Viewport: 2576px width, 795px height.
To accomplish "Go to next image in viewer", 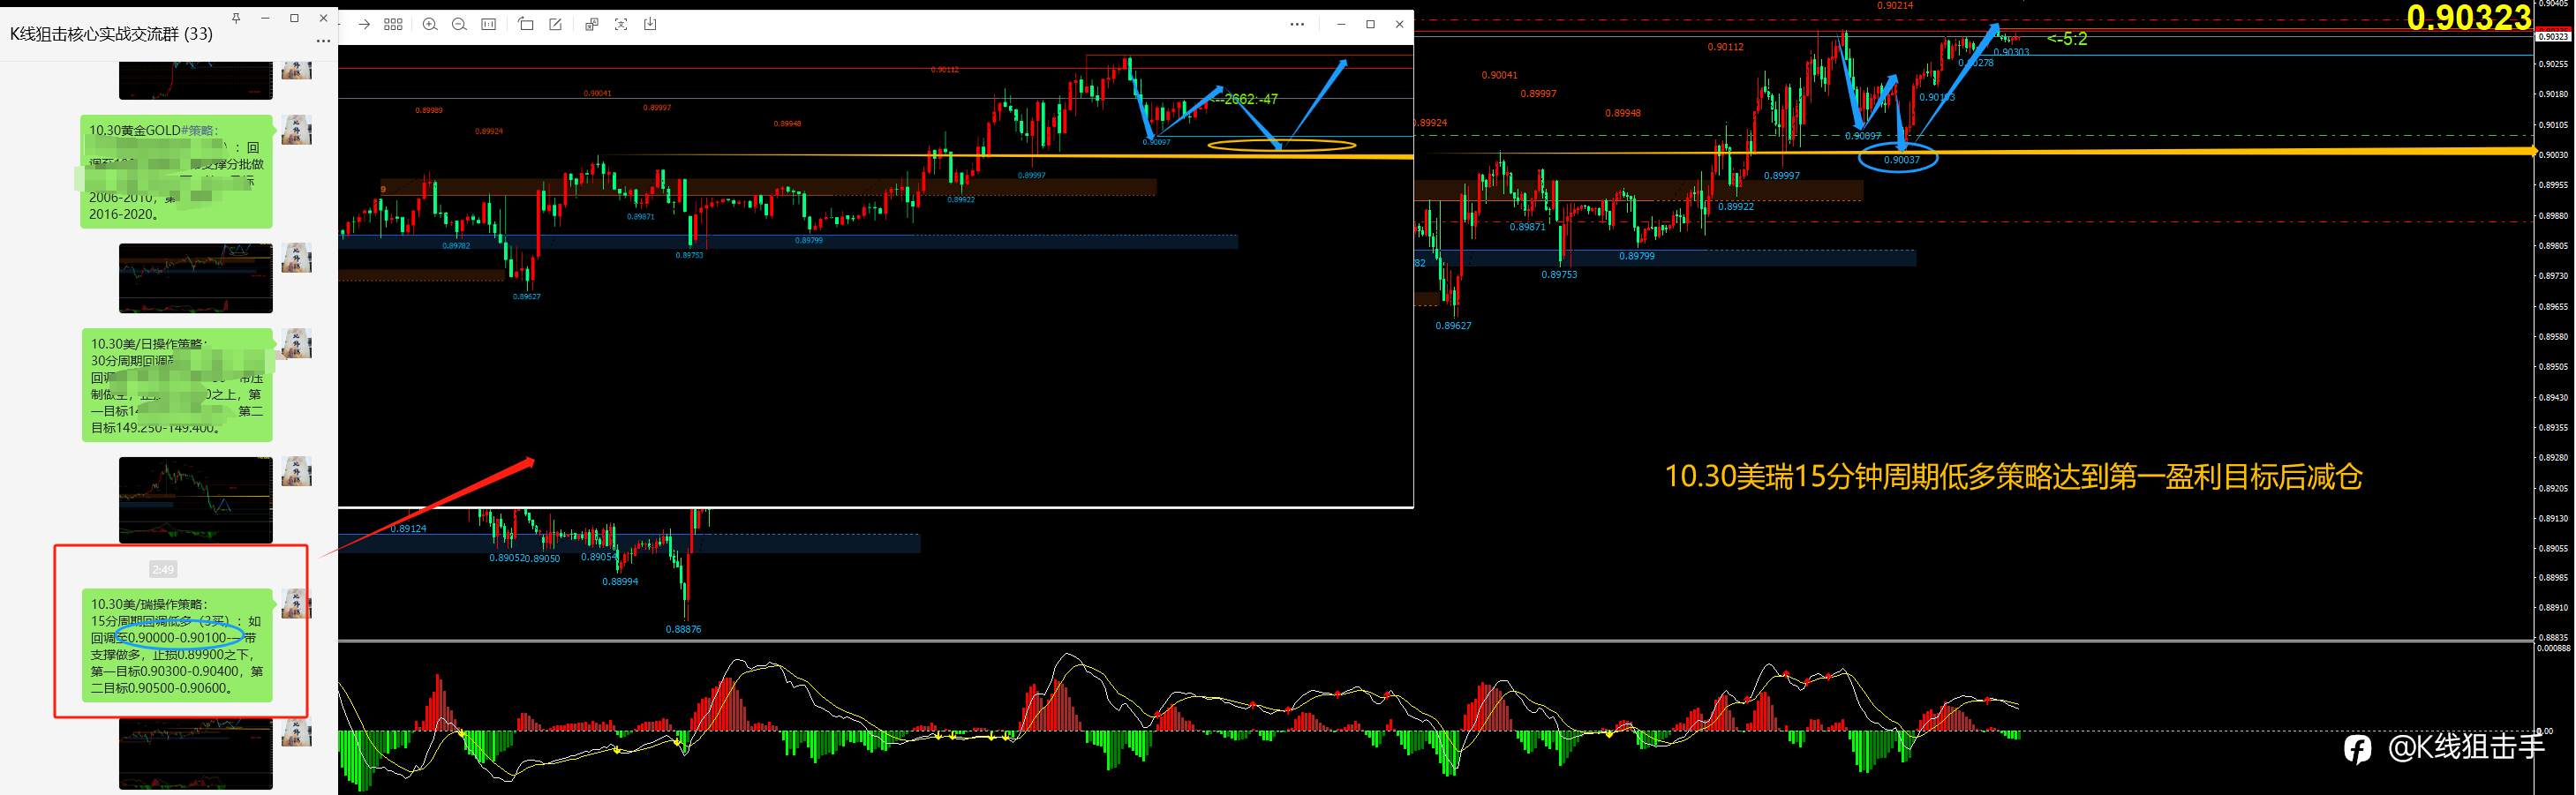I will [364, 24].
